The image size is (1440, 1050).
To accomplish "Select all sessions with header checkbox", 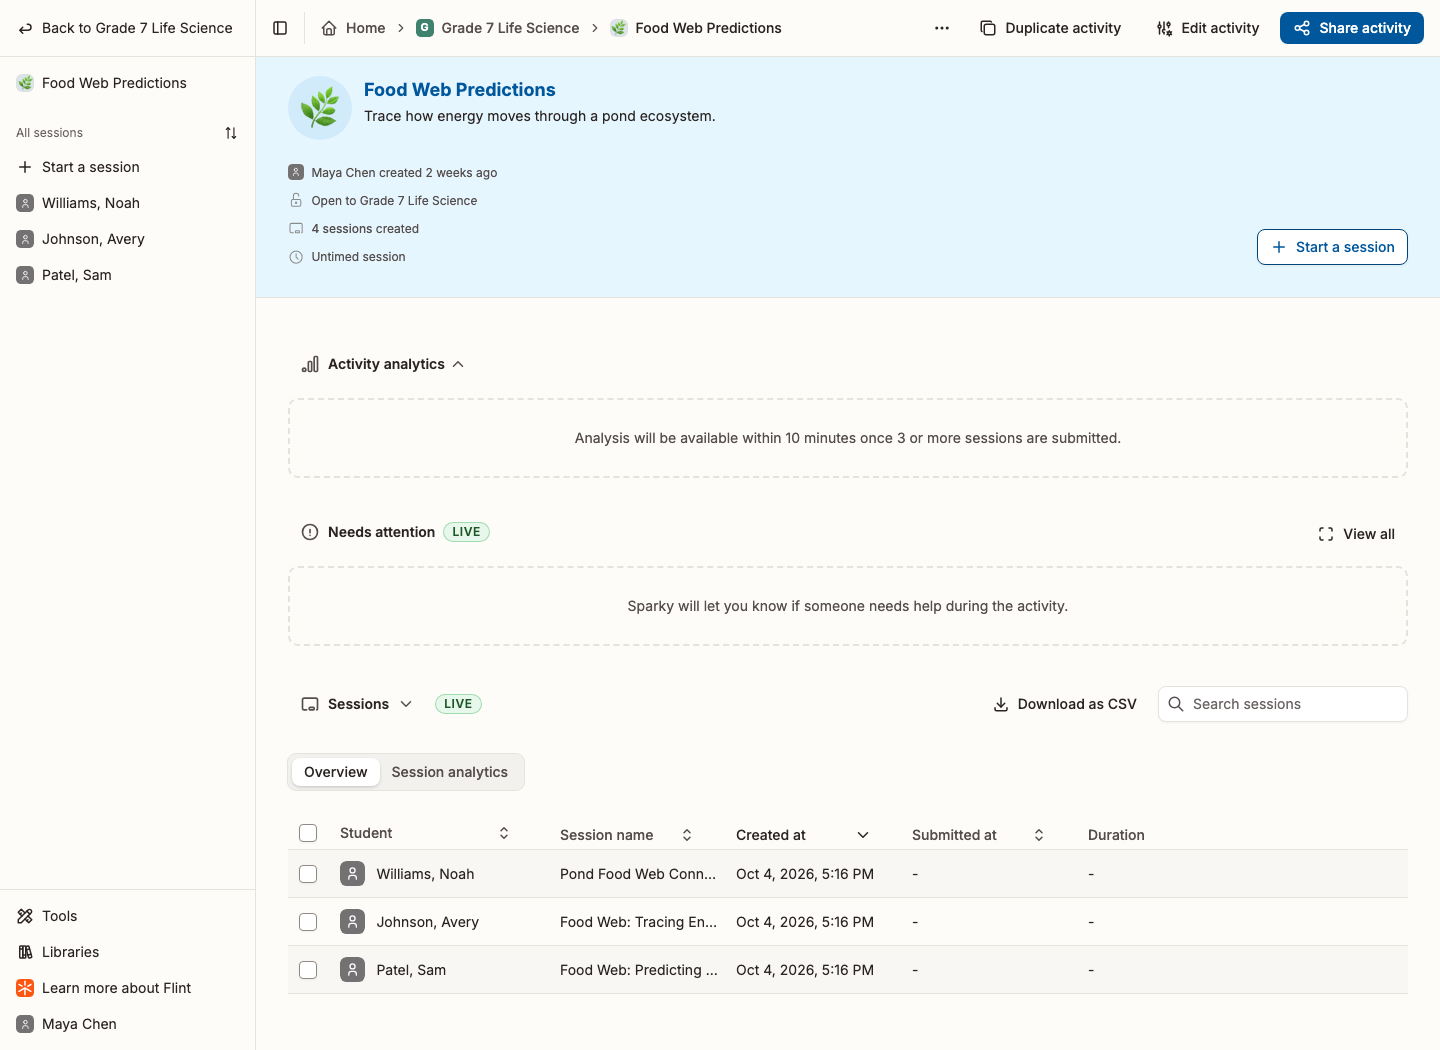I will coord(308,833).
